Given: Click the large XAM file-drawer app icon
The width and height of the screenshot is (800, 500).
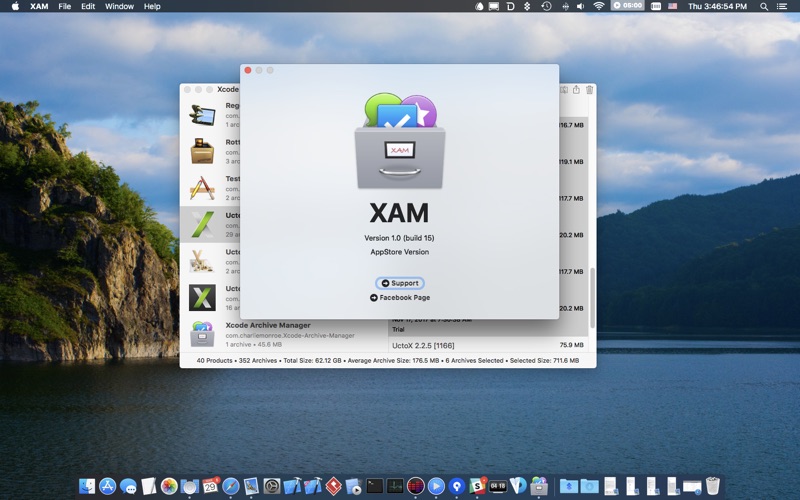Looking at the screenshot, I should pos(400,141).
